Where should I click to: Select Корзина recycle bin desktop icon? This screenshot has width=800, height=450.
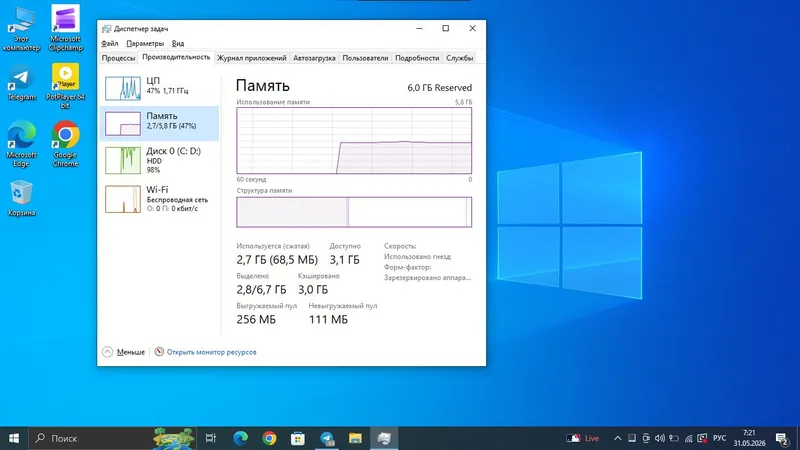[21, 198]
